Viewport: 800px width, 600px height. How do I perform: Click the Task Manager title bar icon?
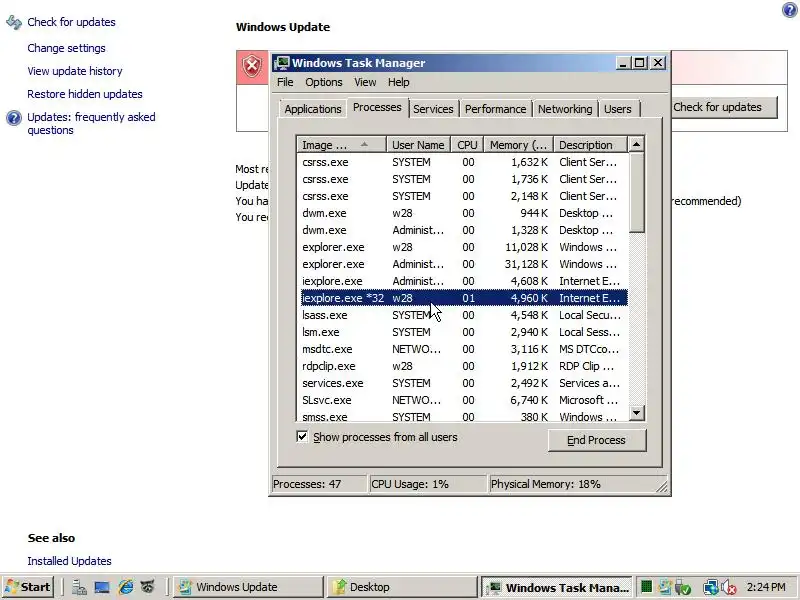[x=282, y=63]
